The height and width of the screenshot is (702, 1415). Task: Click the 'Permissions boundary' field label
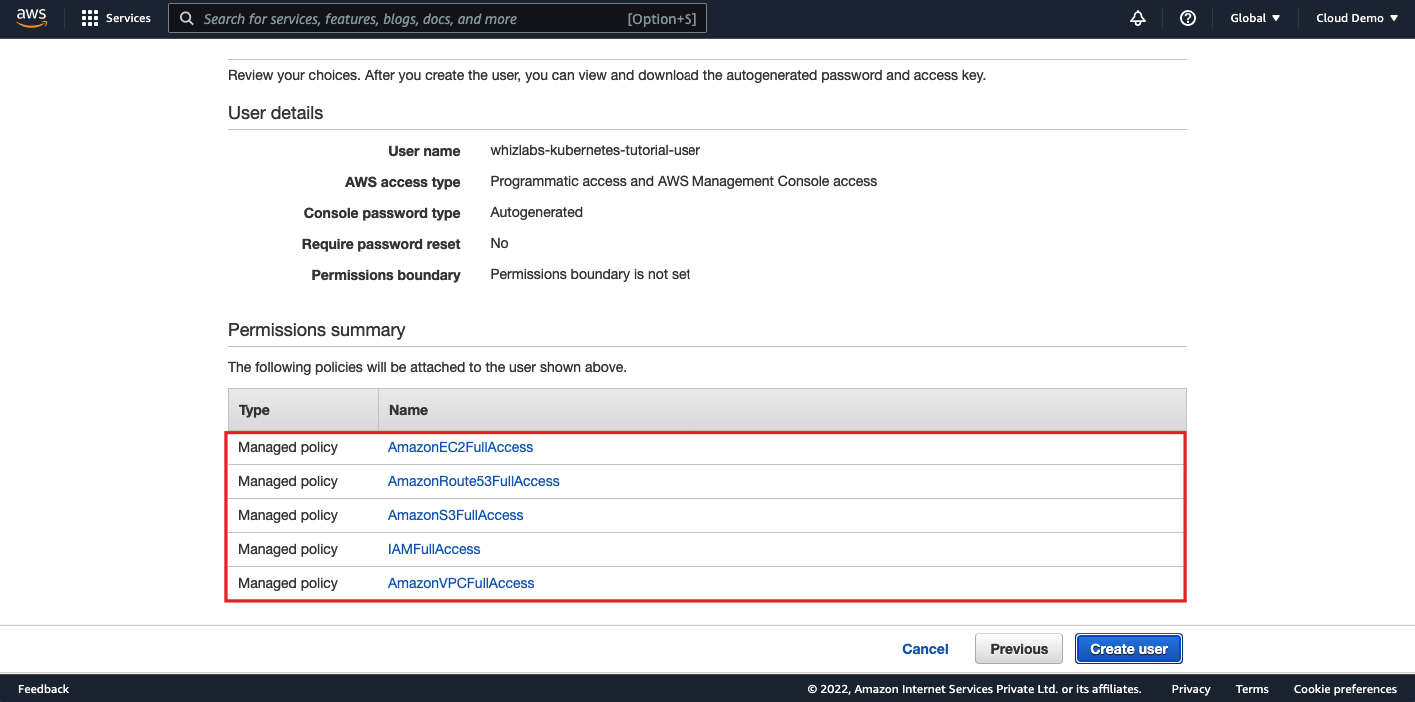coord(386,275)
